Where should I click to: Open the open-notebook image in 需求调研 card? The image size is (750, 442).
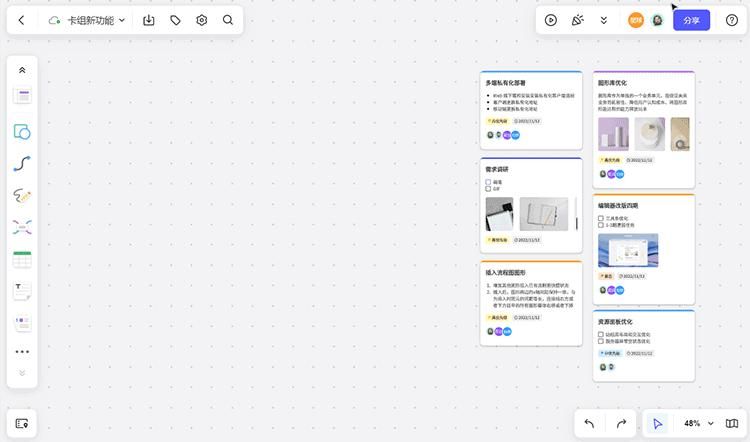tap(544, 214)
